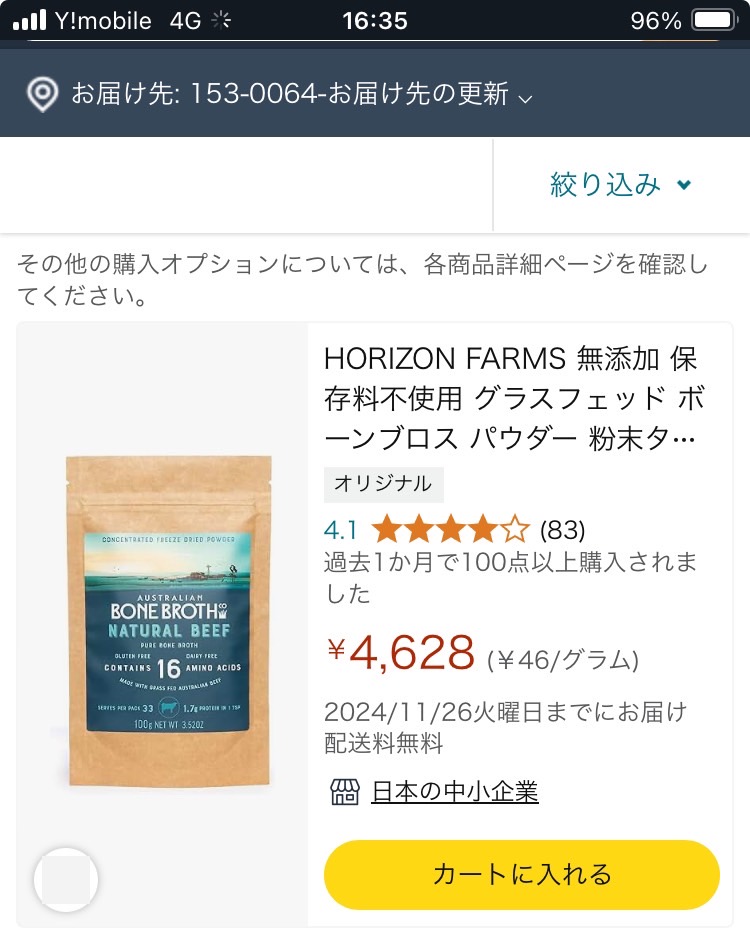The width and height of the screenshot is (750, 935).
Task: Tap the 16:35 status bar clock
Action: (375, 21)
